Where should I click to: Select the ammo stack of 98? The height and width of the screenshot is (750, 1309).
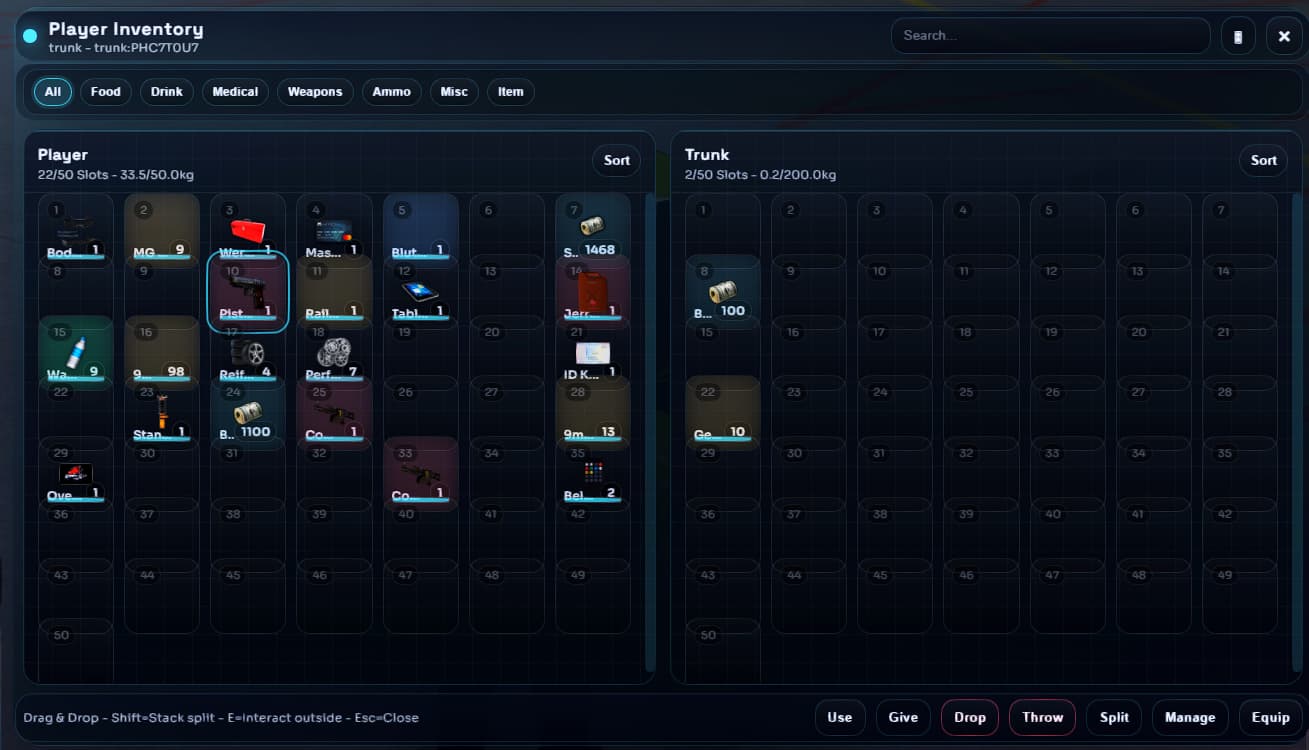pyautogui.click(x=162, y=352)
